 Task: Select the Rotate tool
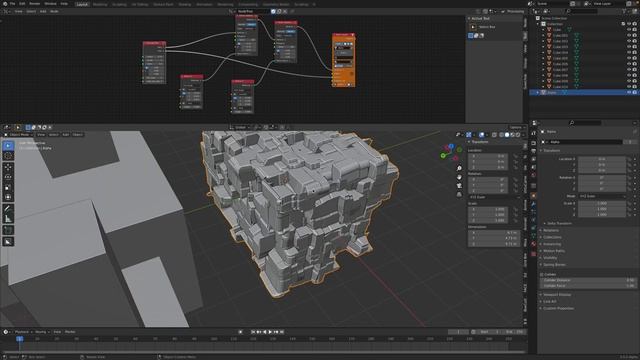coord(8,177)
